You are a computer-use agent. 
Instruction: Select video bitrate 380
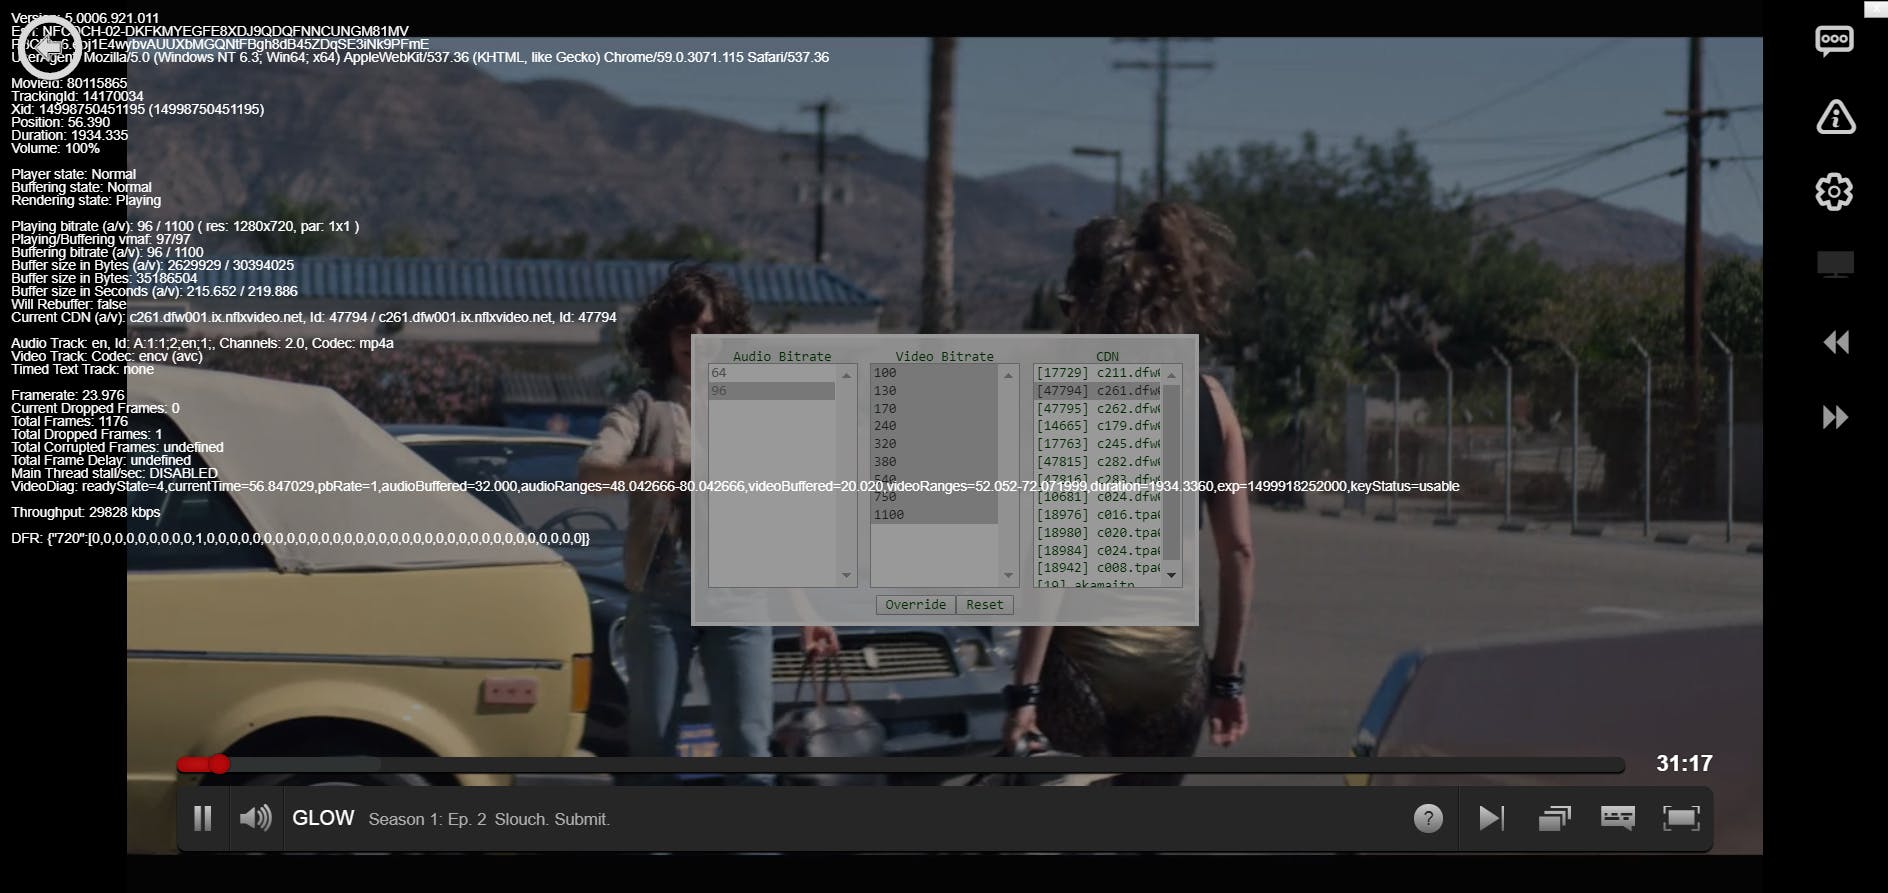pyautogui.click(x=934, y=462)
